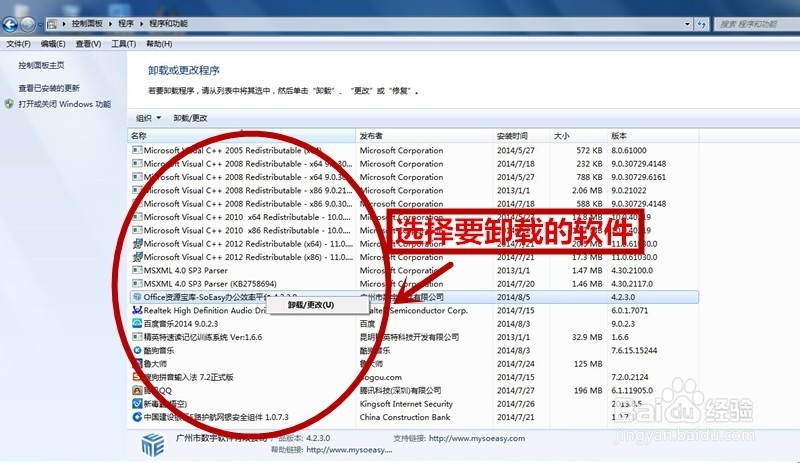
Task: Click the Back navigation arrow button
Action: (10, 24)
